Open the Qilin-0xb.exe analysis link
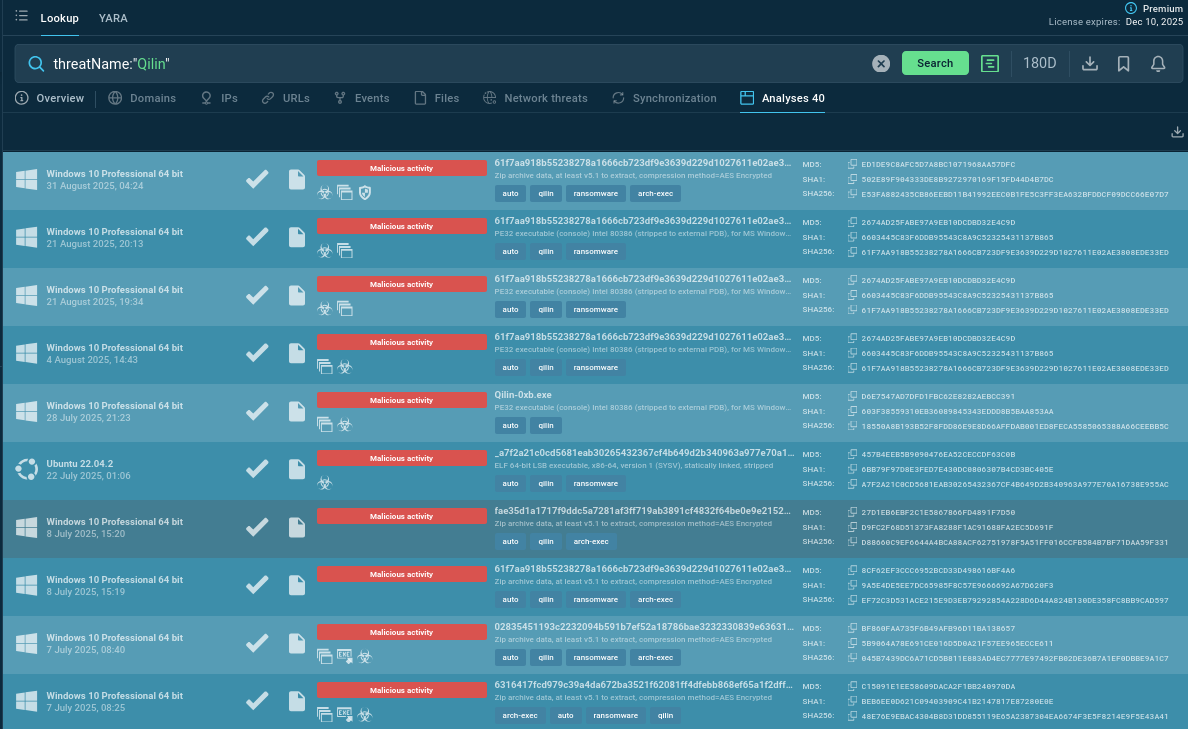 [523, 394]
